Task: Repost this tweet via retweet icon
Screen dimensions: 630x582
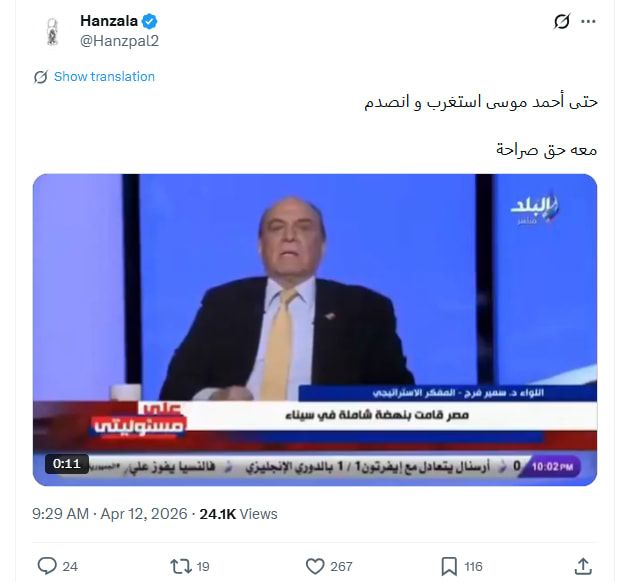Action: tap(181, 566)
